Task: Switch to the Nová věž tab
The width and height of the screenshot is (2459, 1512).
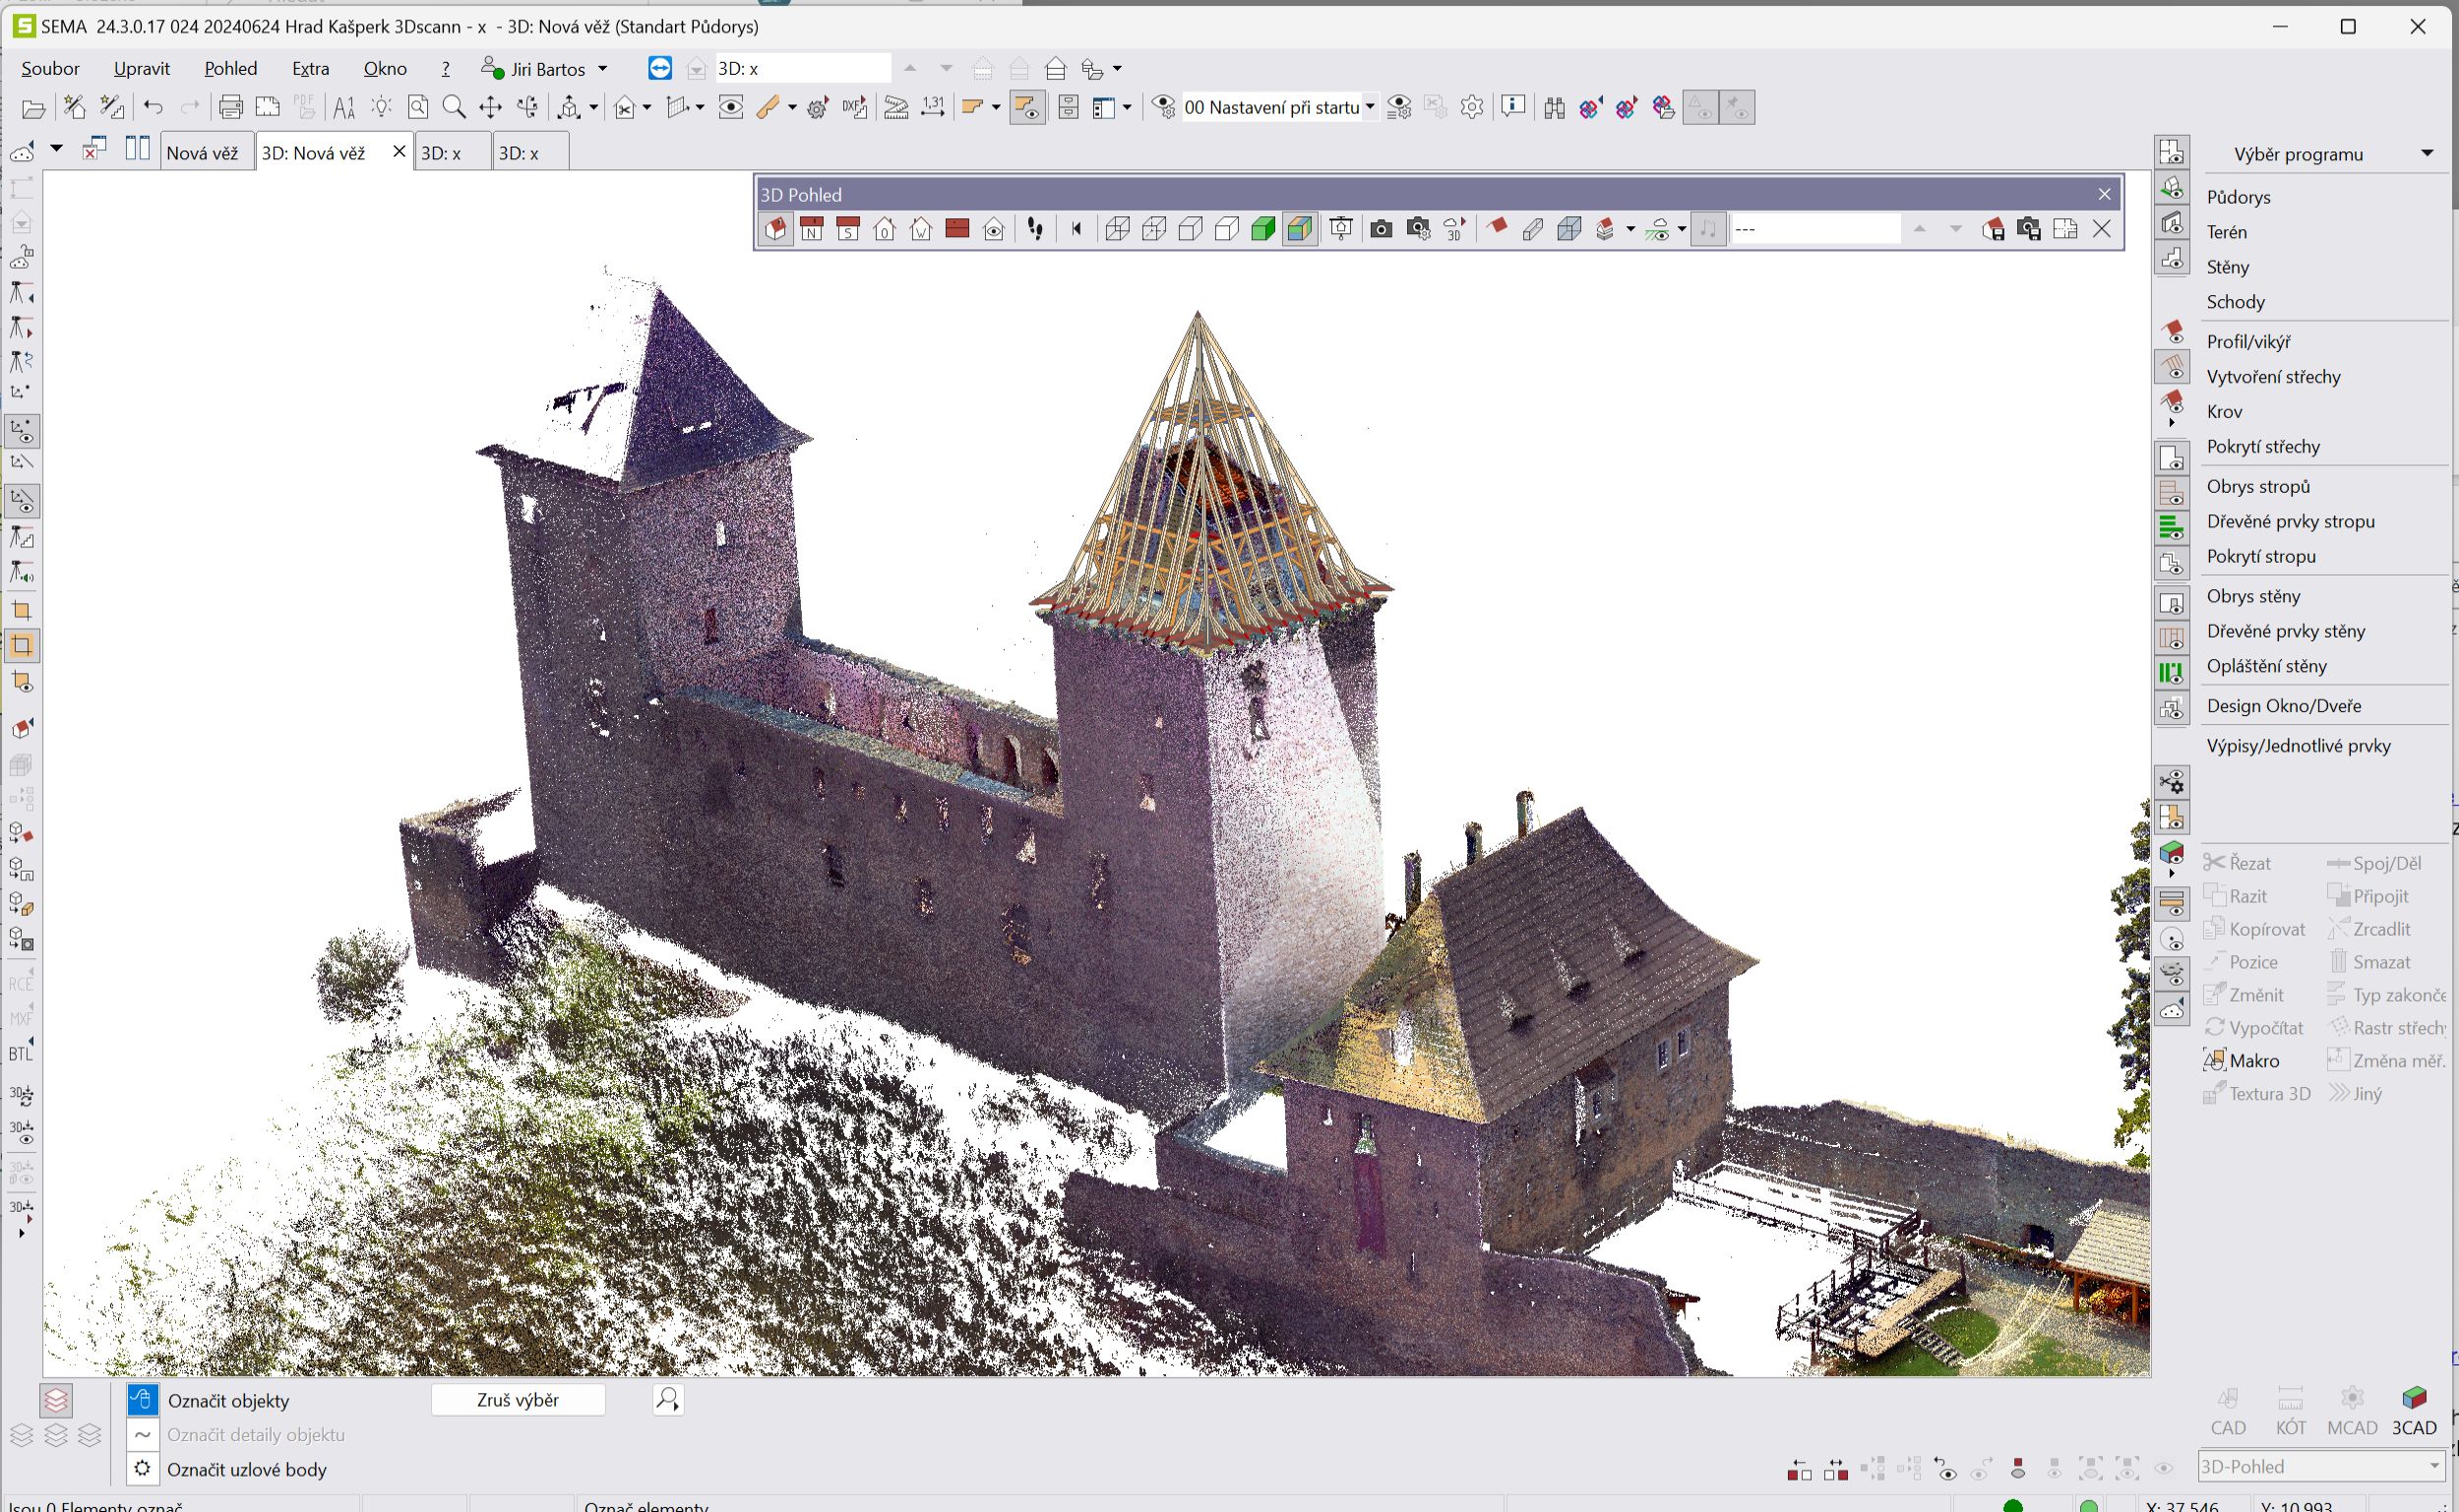Action: [x=203, y=153]
